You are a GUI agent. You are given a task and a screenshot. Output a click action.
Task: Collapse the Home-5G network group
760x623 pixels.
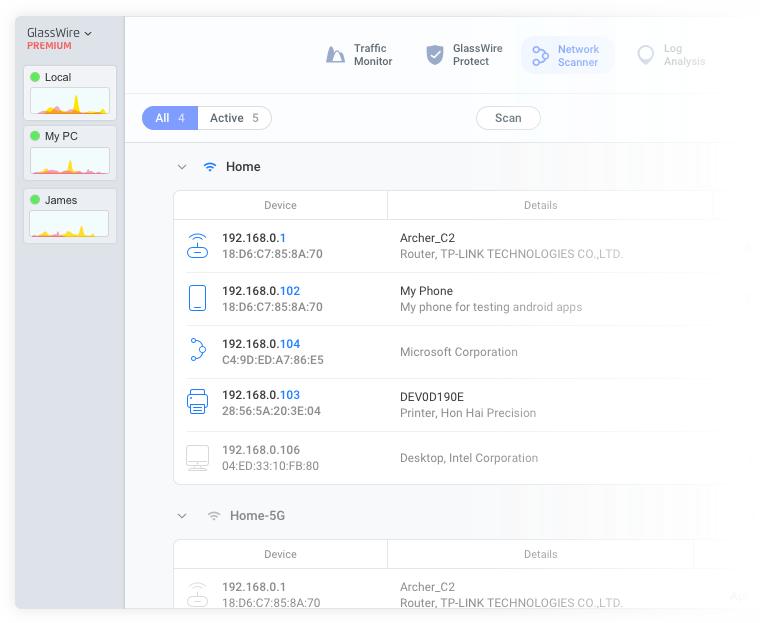182,516
